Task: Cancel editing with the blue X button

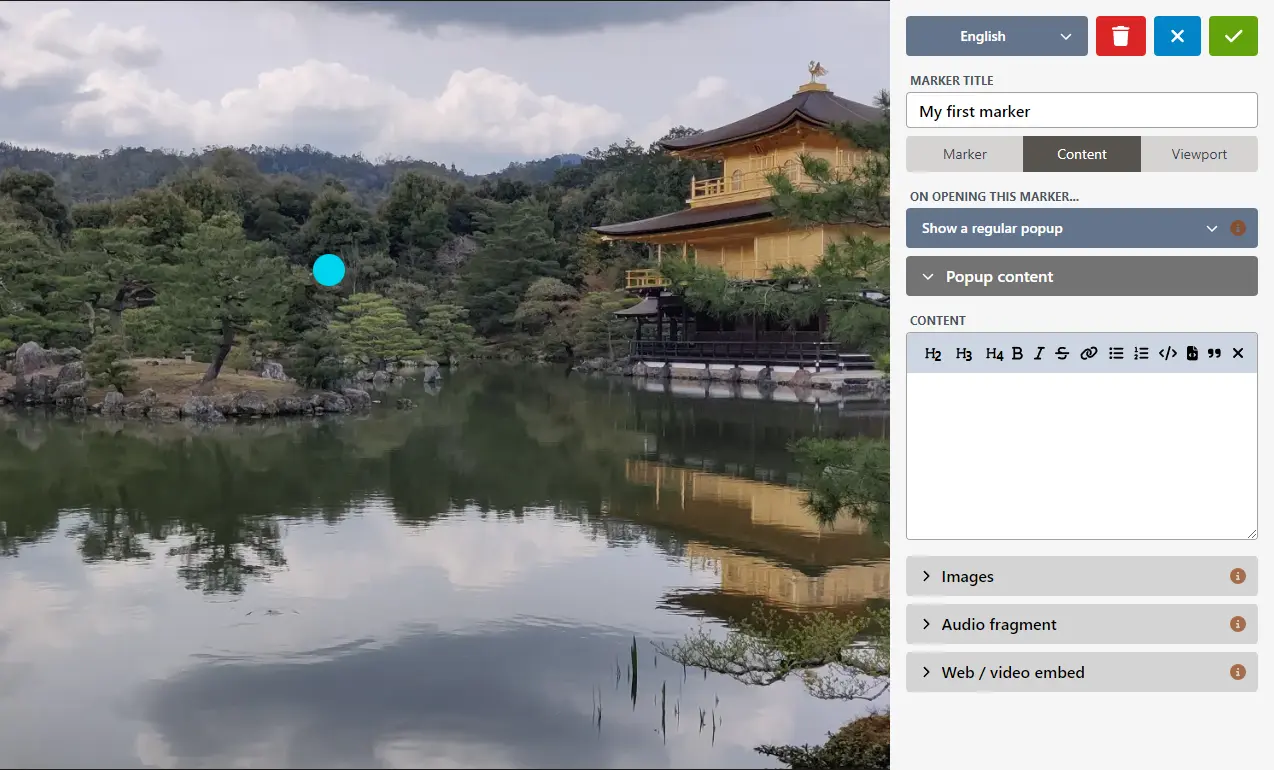Action: 1177,36
